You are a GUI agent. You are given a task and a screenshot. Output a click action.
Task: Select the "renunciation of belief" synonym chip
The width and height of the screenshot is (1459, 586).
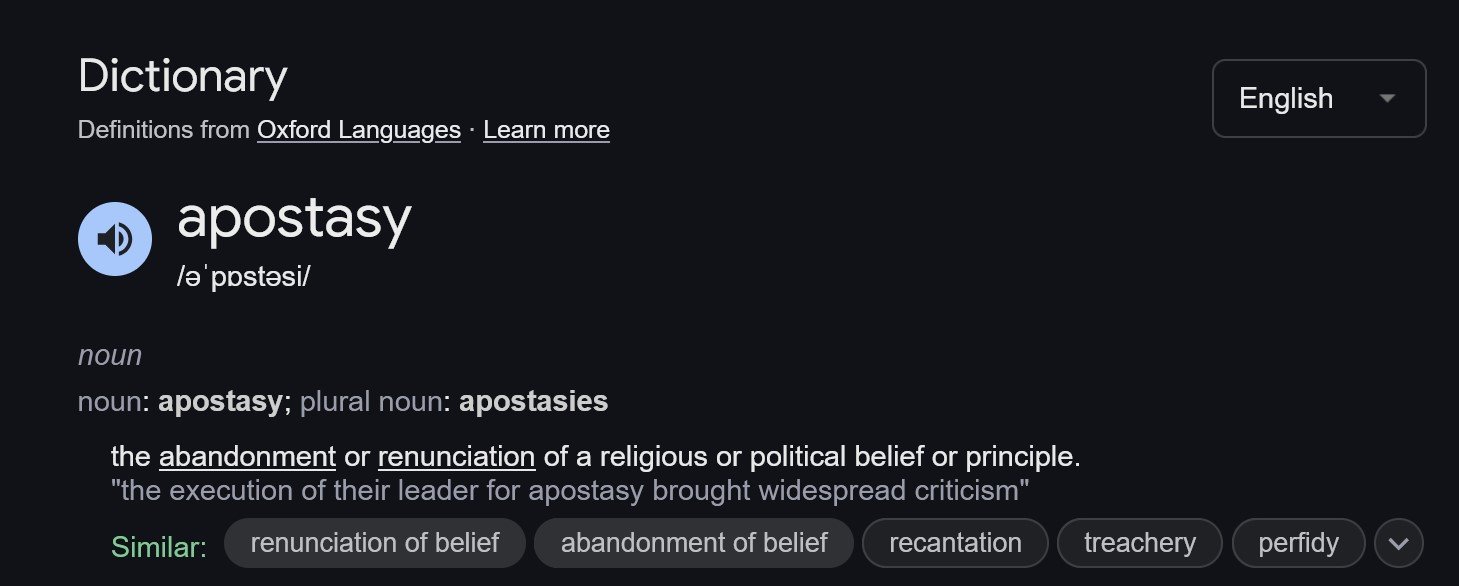(x=374, y=543)
